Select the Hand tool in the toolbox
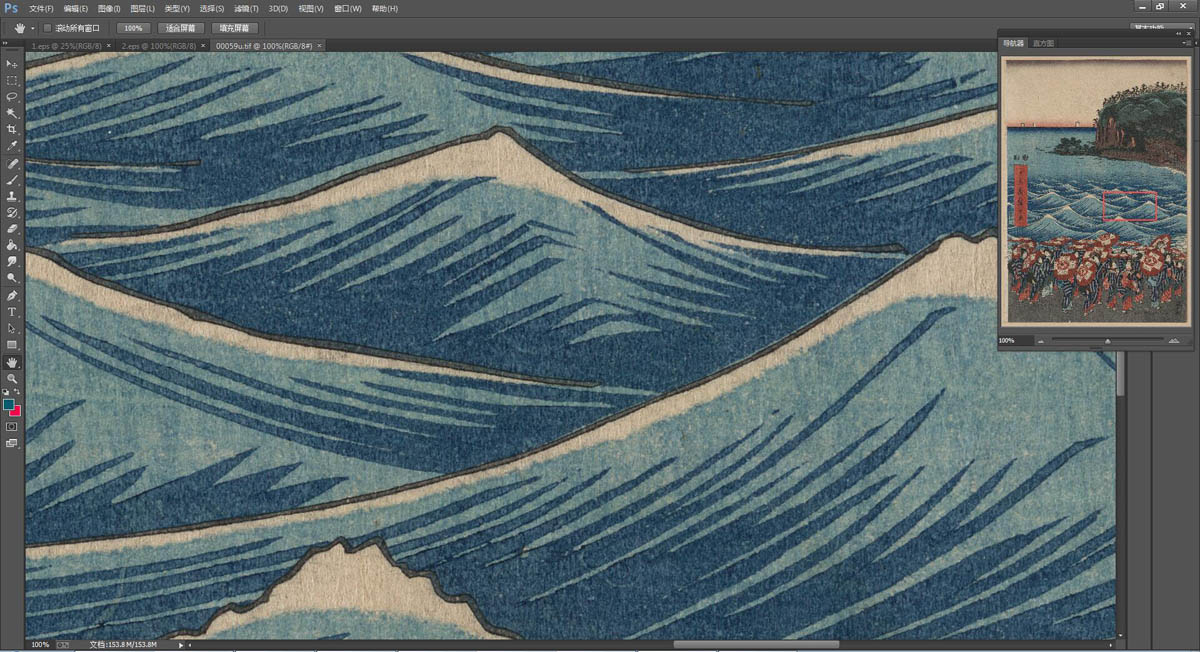Viewport: 1200px width, 652px height. click(x=12, y=362)
